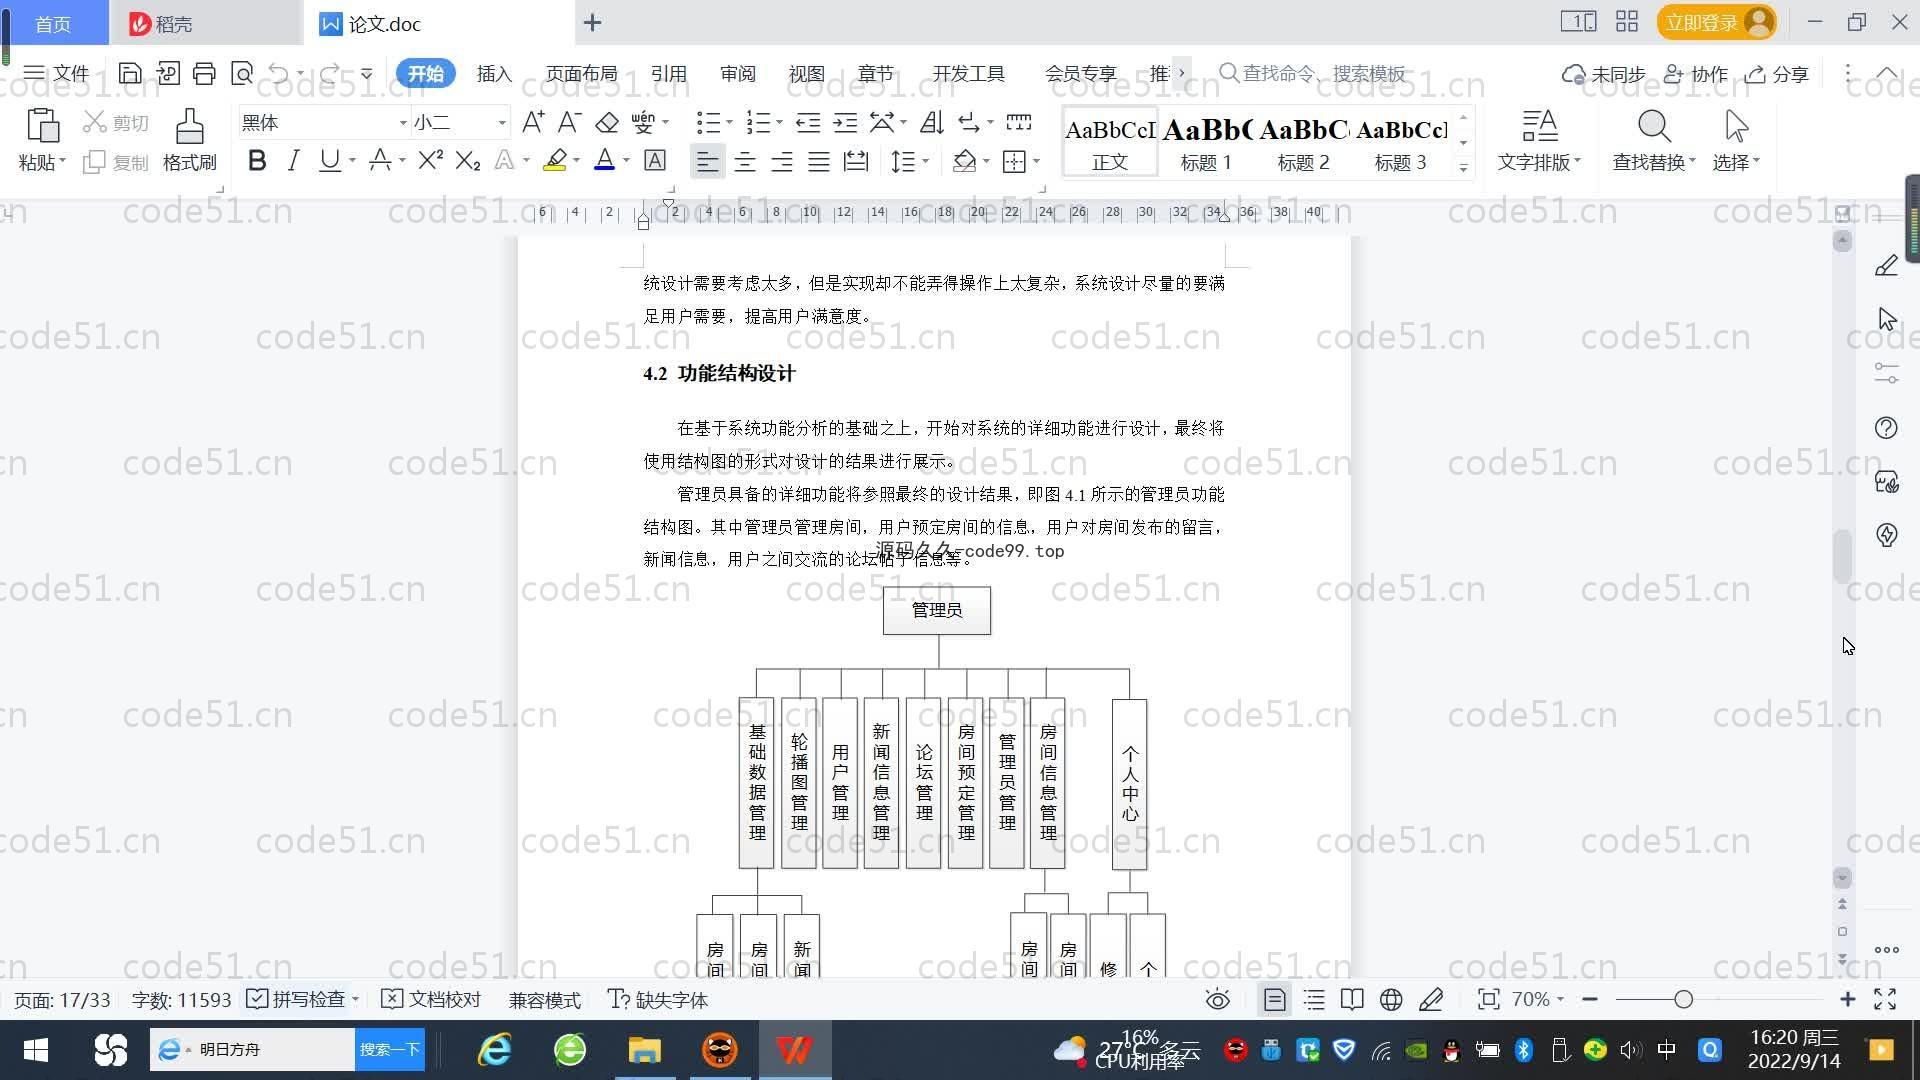Open Find and Replace magnifier
1920x1080 pixels.
click(x=1654, y=127)
